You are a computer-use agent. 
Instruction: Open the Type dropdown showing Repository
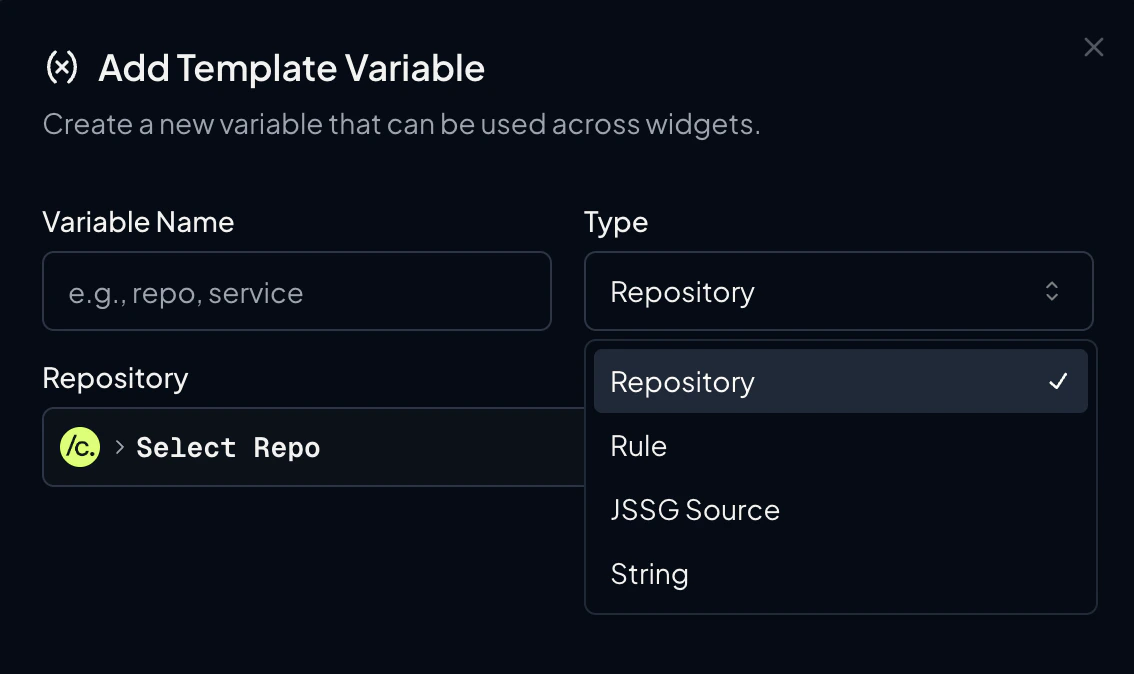838,291
